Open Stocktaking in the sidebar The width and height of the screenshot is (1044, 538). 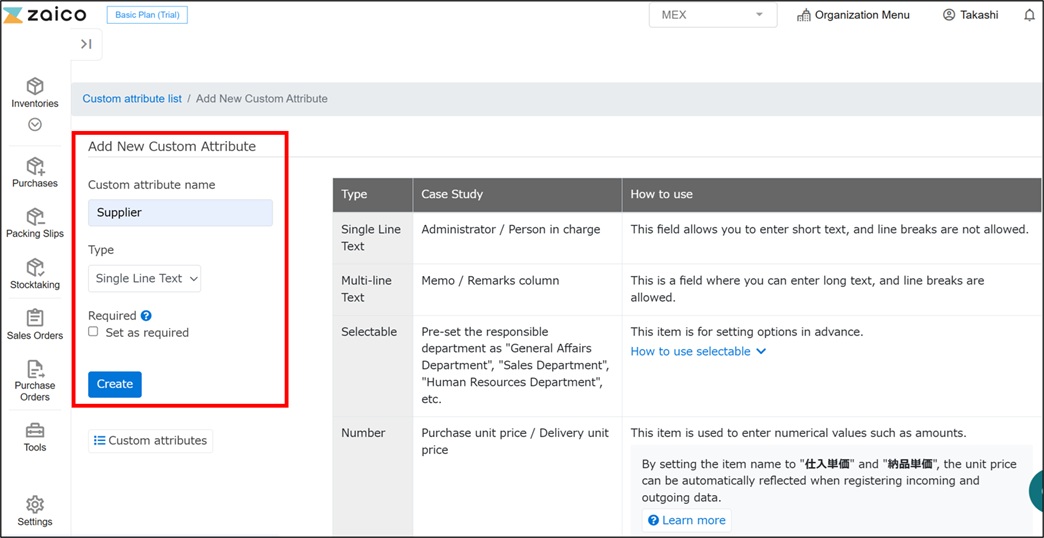[x=35, y=274]
